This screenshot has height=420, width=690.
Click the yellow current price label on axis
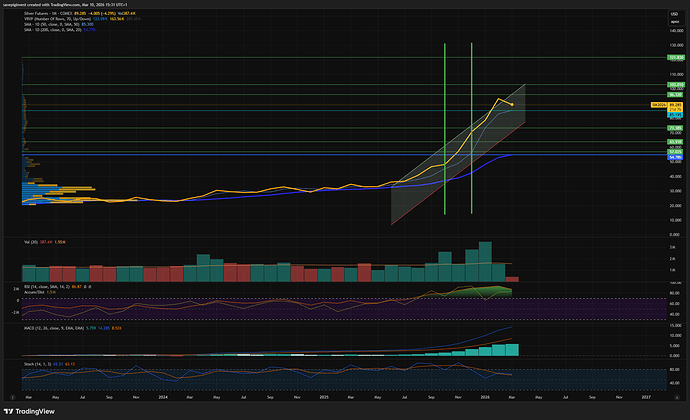click(x=674, y=103)
